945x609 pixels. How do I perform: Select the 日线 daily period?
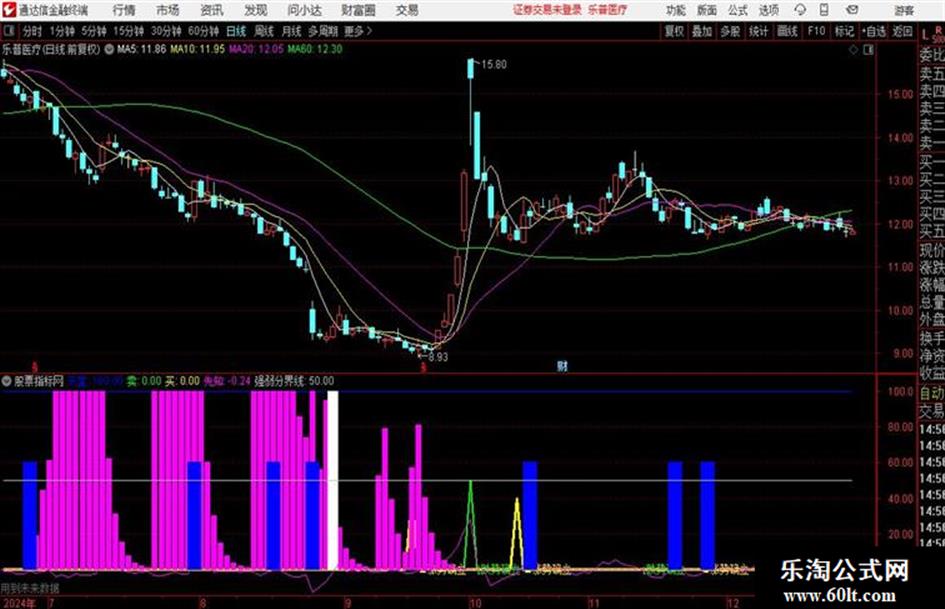pyautogui.click(x=236, y=31)
